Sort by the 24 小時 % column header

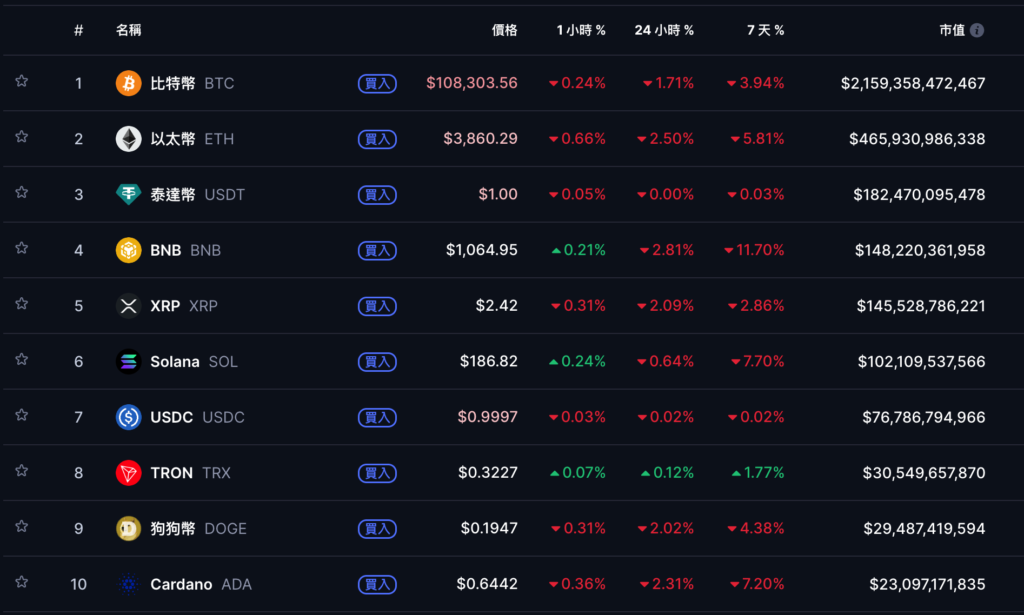point(664,30)
